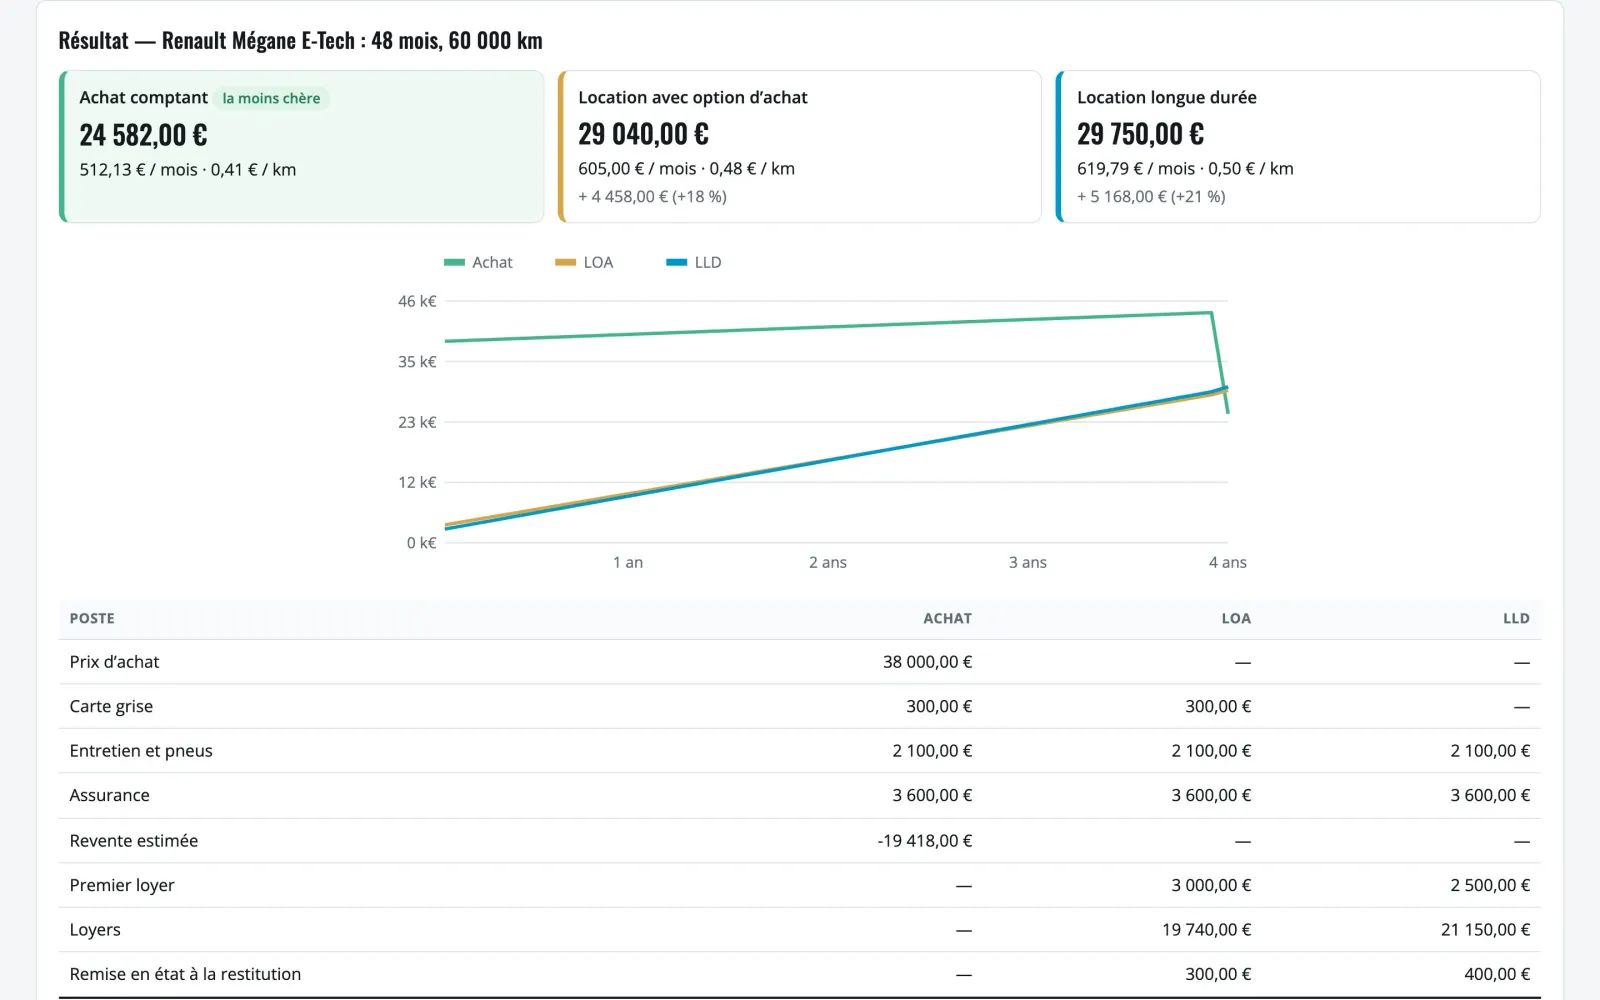
Task: Click the 2 500,00 € first rent LLD cell
Action: [x=1490, y=885]
